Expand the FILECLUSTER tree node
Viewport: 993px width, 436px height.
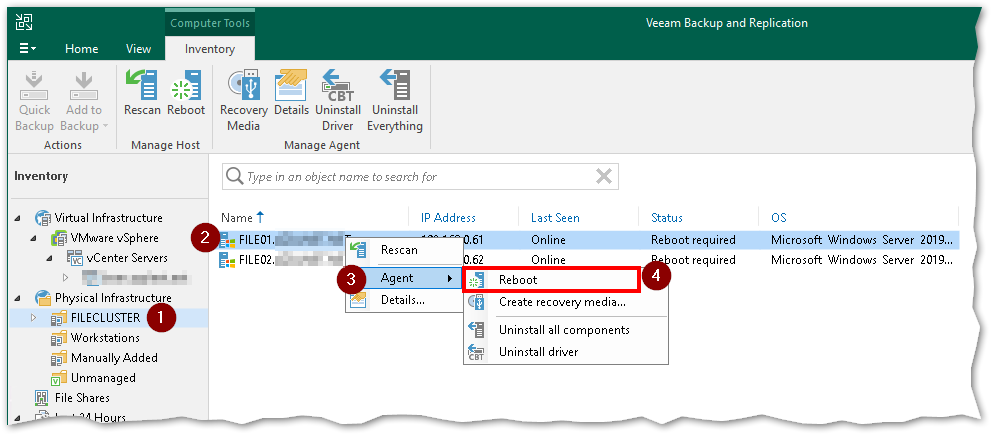click(x=34, y=318)
